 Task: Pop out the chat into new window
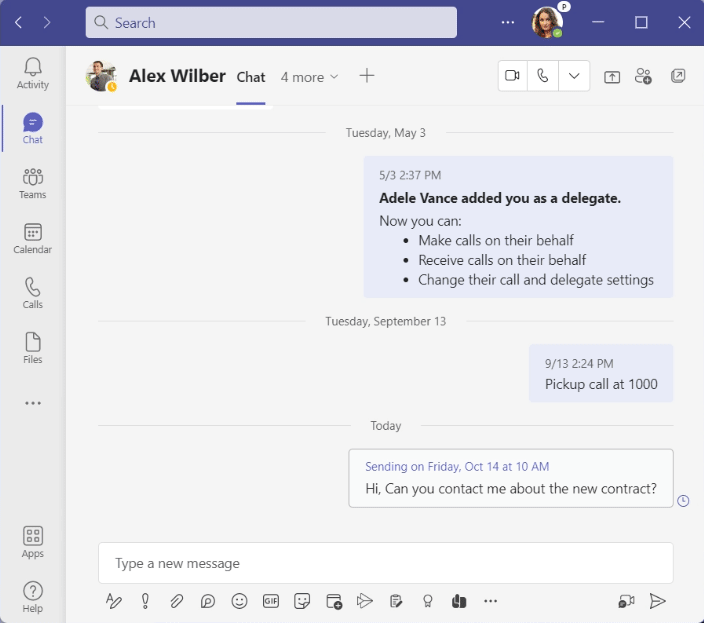pyautogui.click(x=678, y=76)
